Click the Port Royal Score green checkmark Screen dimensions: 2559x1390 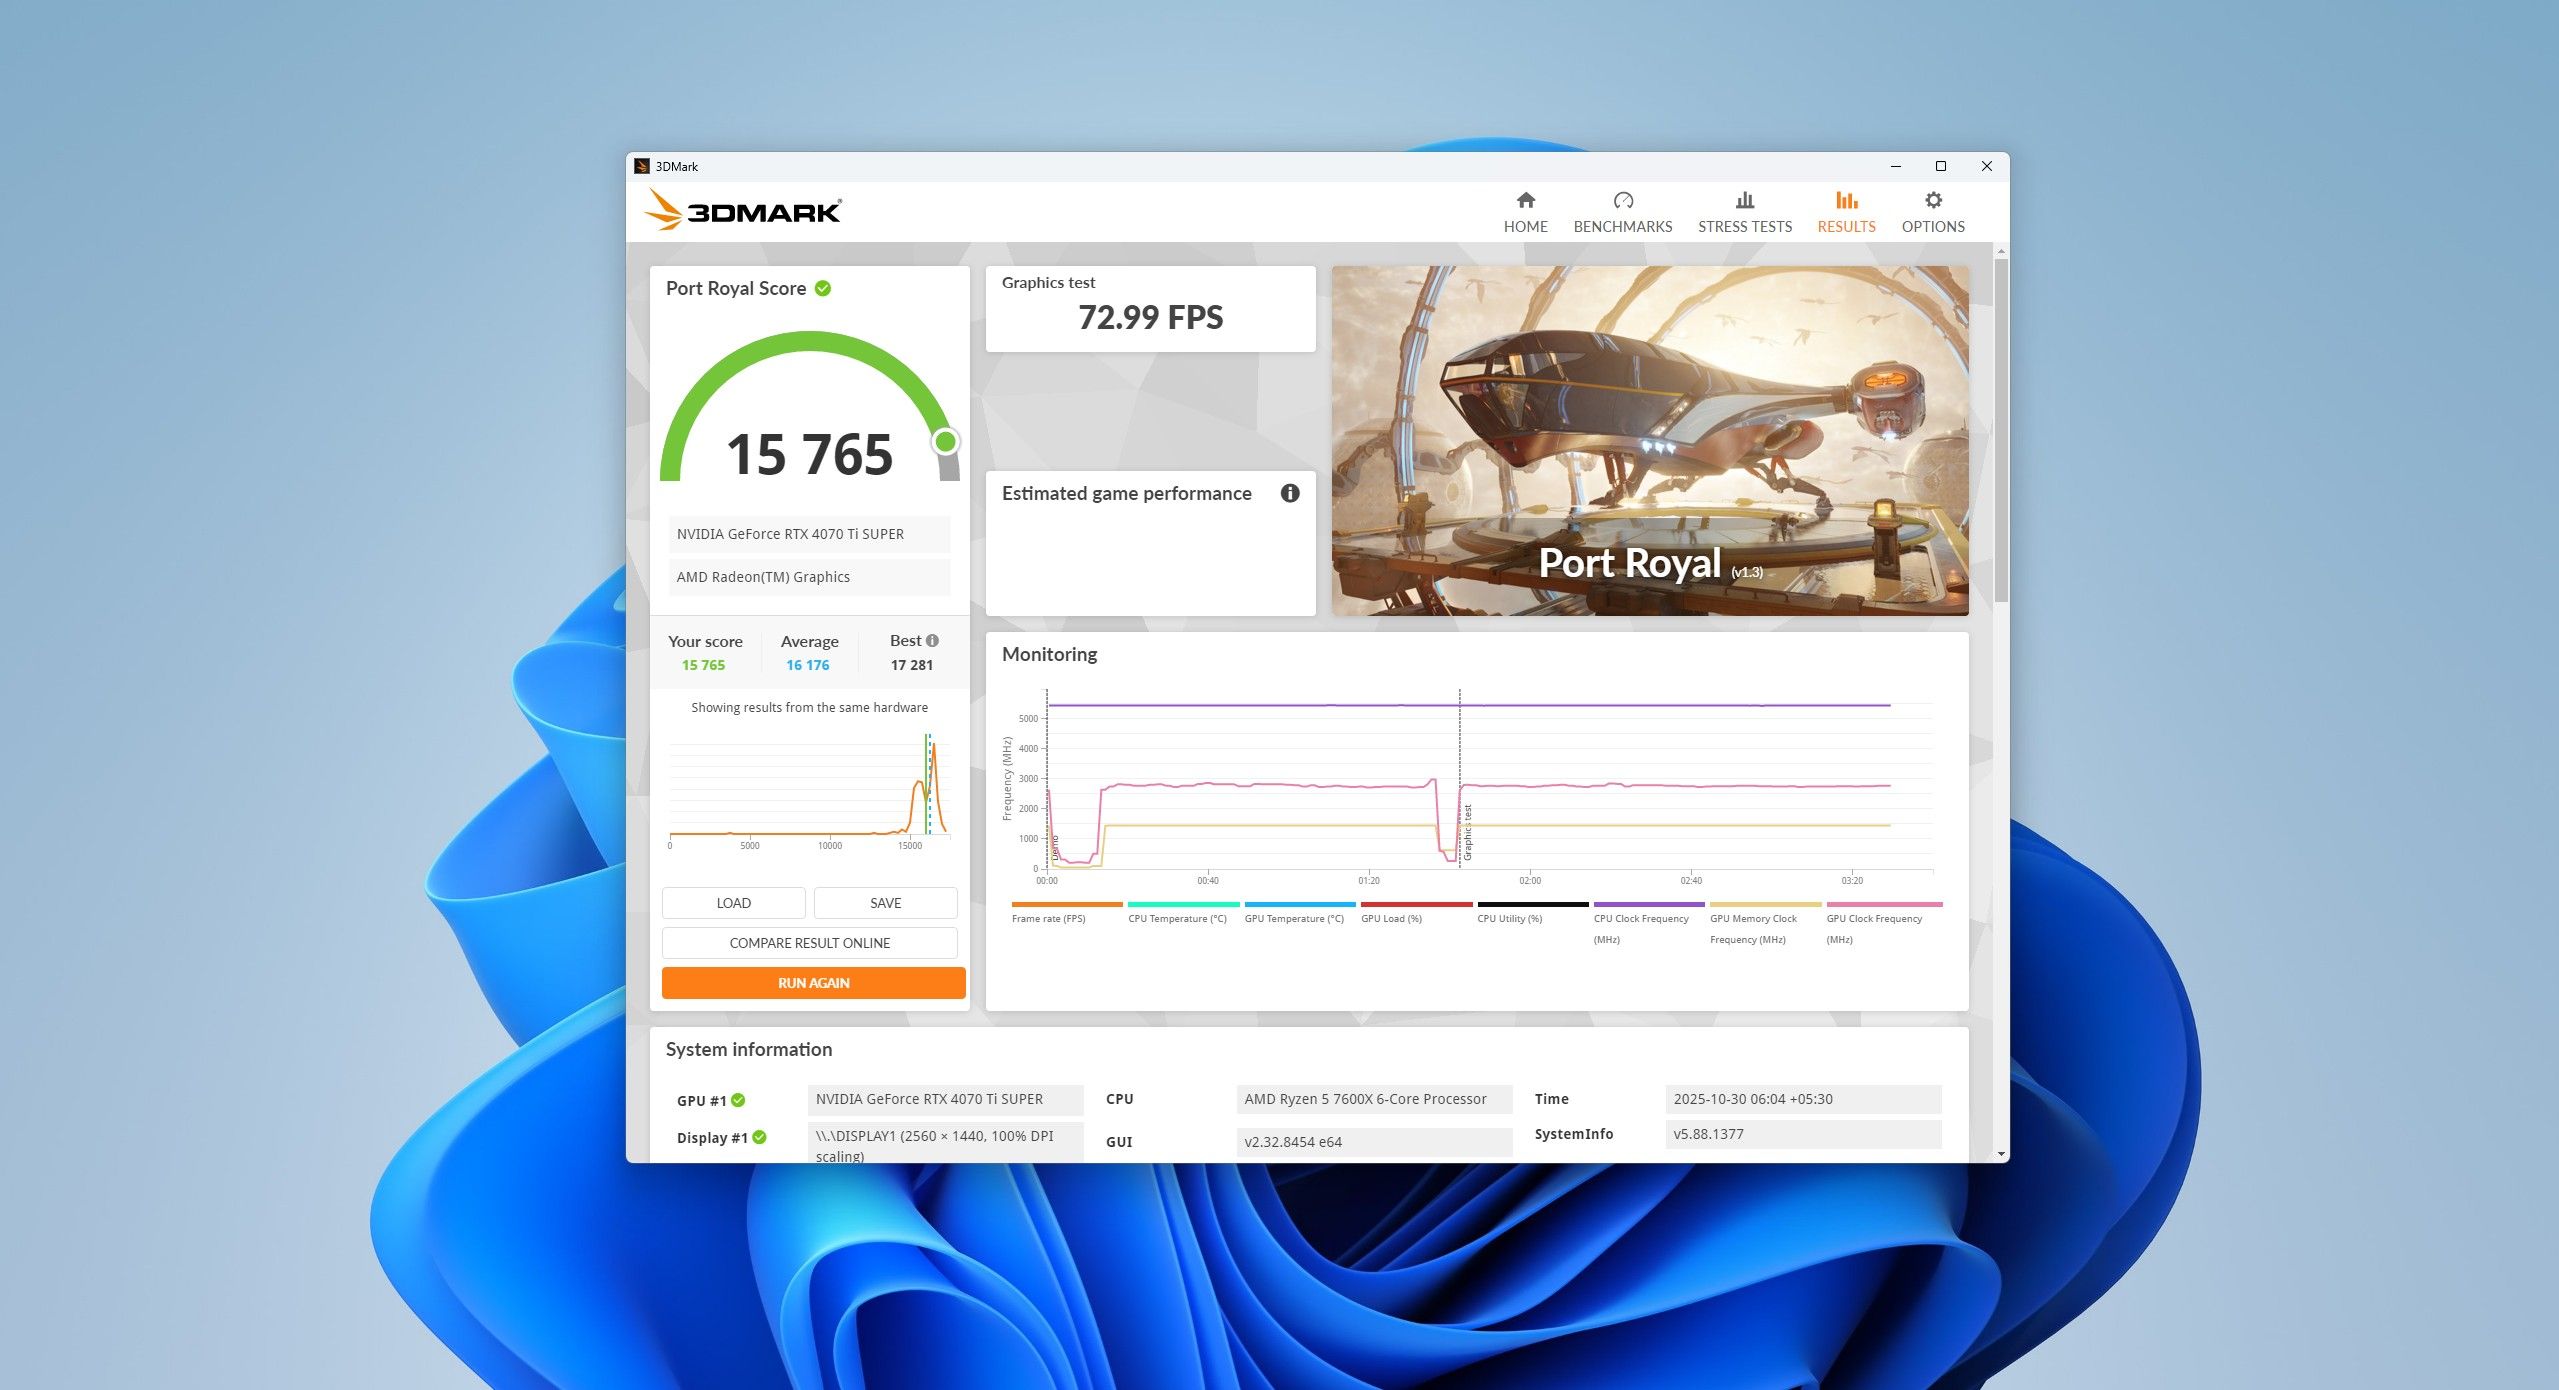pyautogui.click(x=823, y=288)
